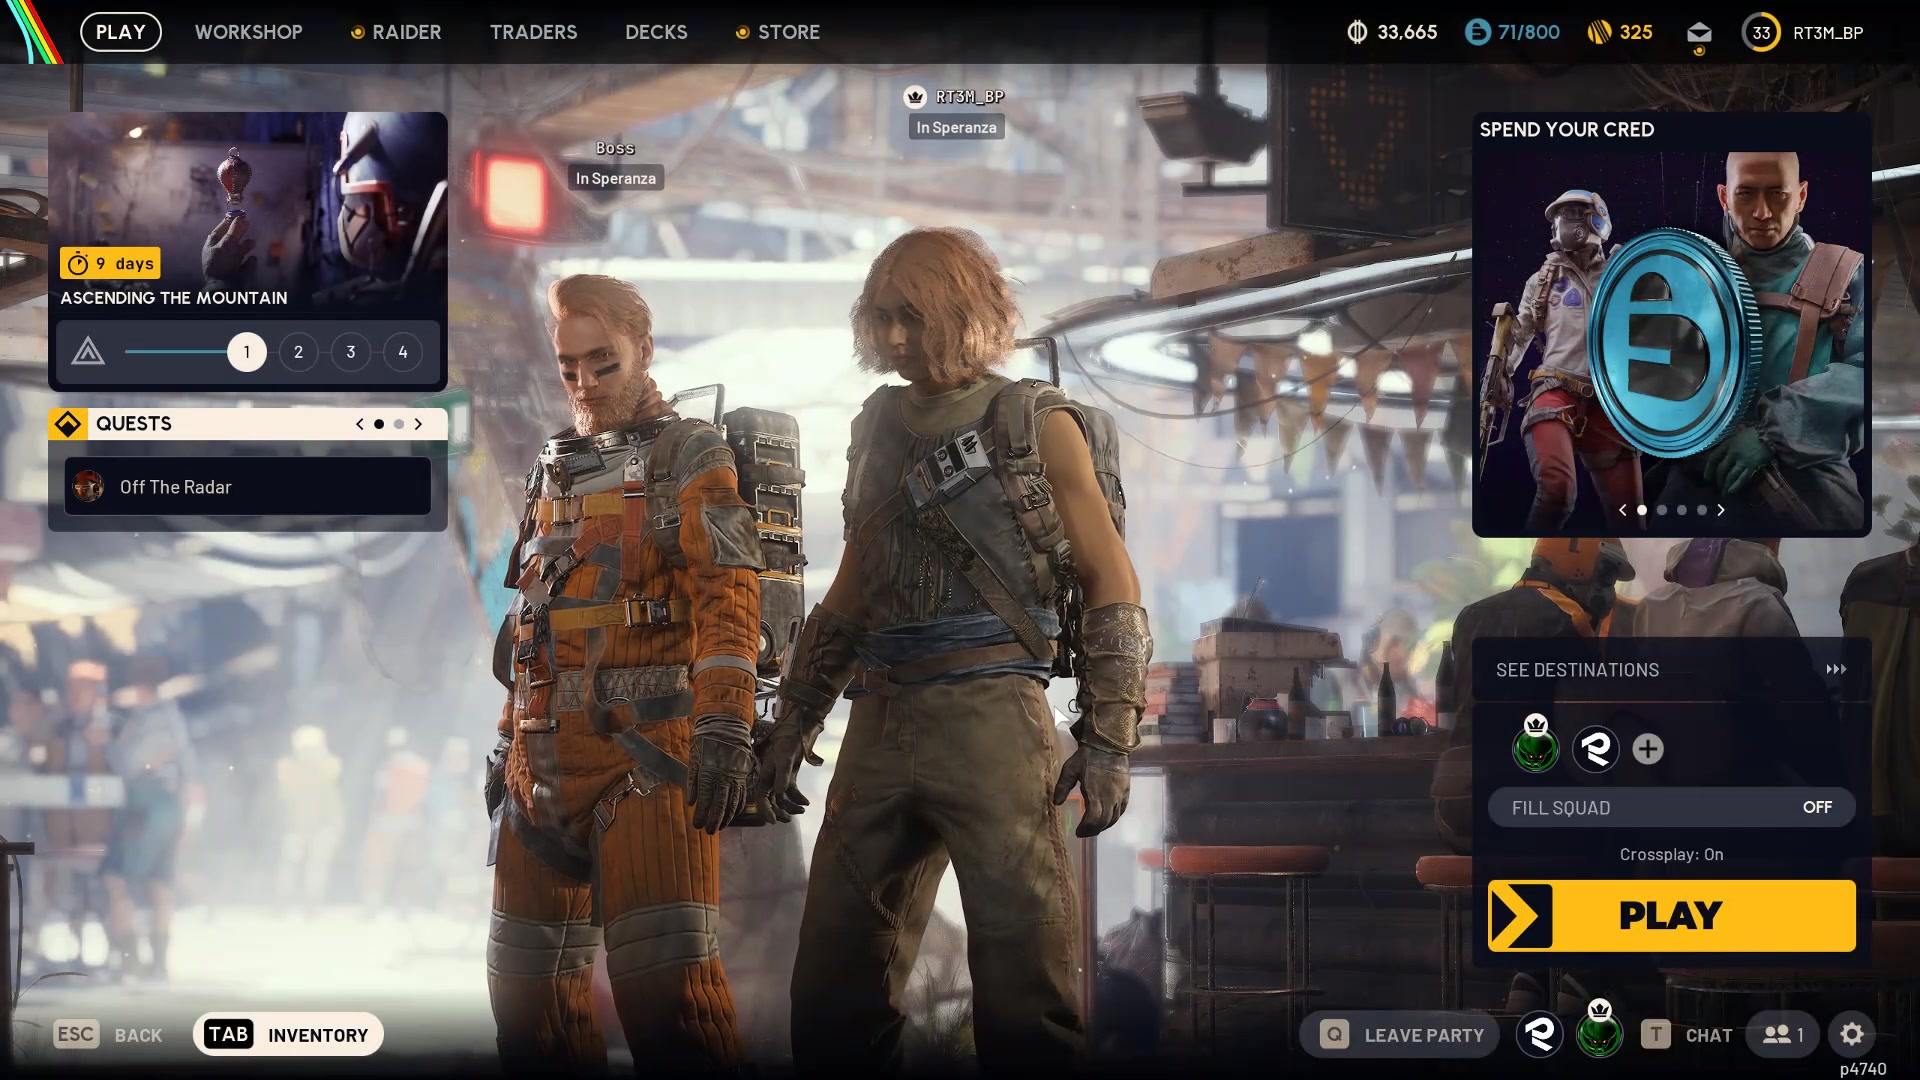The image size is (1920, 1080).
Task: Open the Chat button
Action: point(1687,1035)
